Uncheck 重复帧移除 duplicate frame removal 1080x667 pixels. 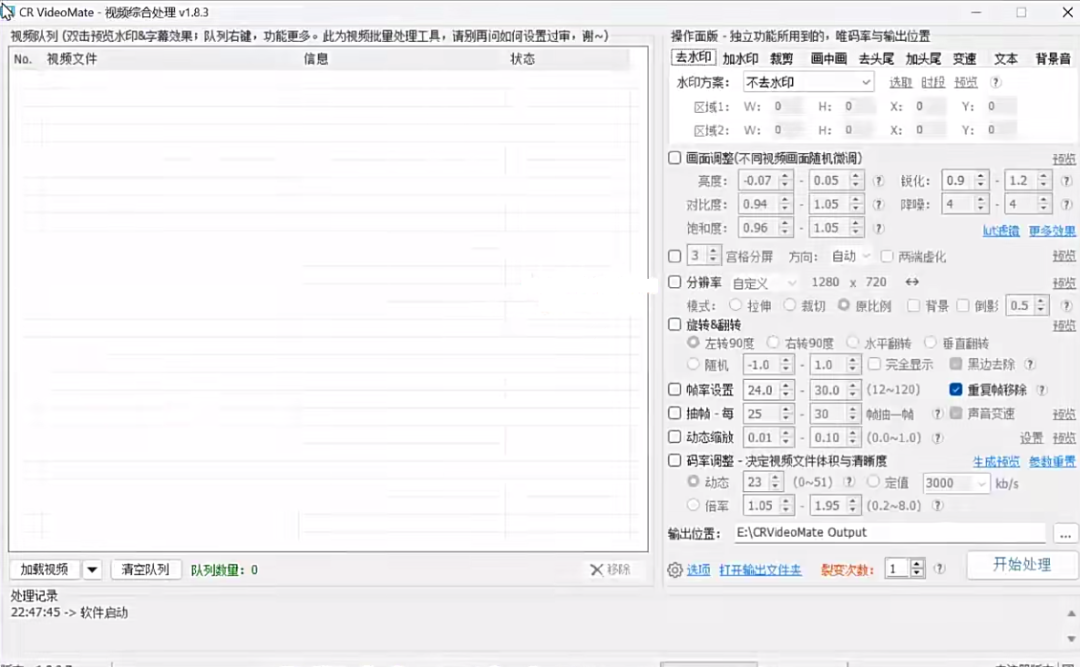(x=955, y=390)
